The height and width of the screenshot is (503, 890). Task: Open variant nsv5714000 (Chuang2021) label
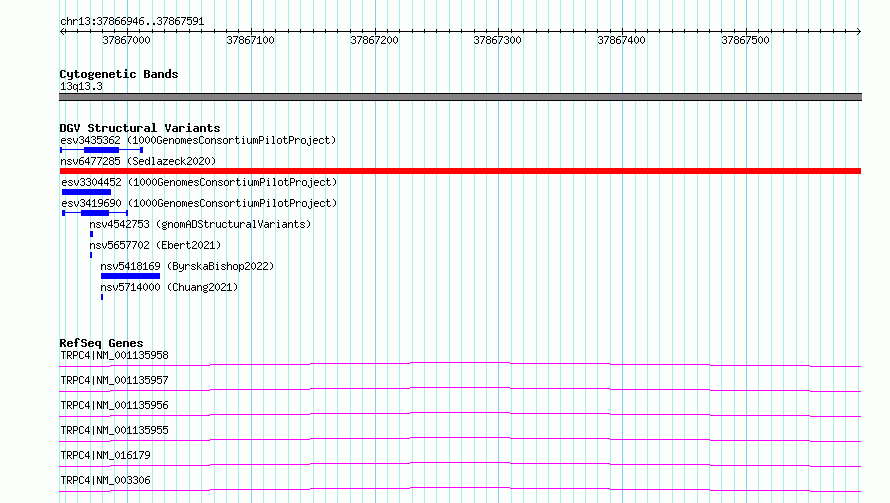[169, 287]
